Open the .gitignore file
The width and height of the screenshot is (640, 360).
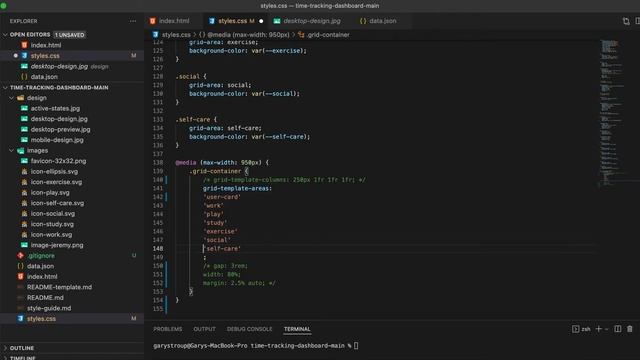point(41,256)
